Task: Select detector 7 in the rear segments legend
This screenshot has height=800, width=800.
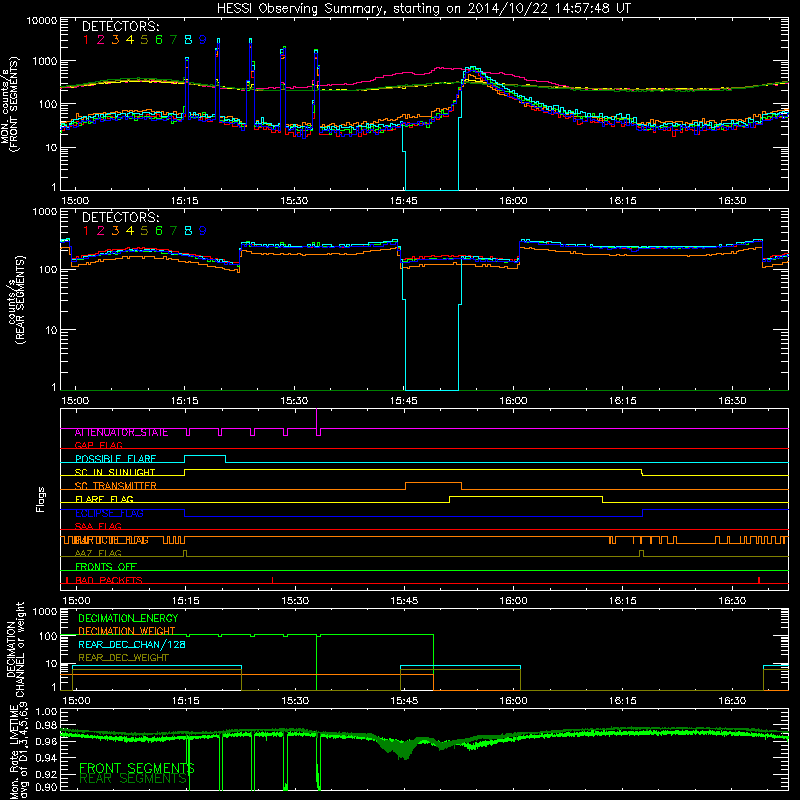Action: pyautogui.click(x=173, y=231)
